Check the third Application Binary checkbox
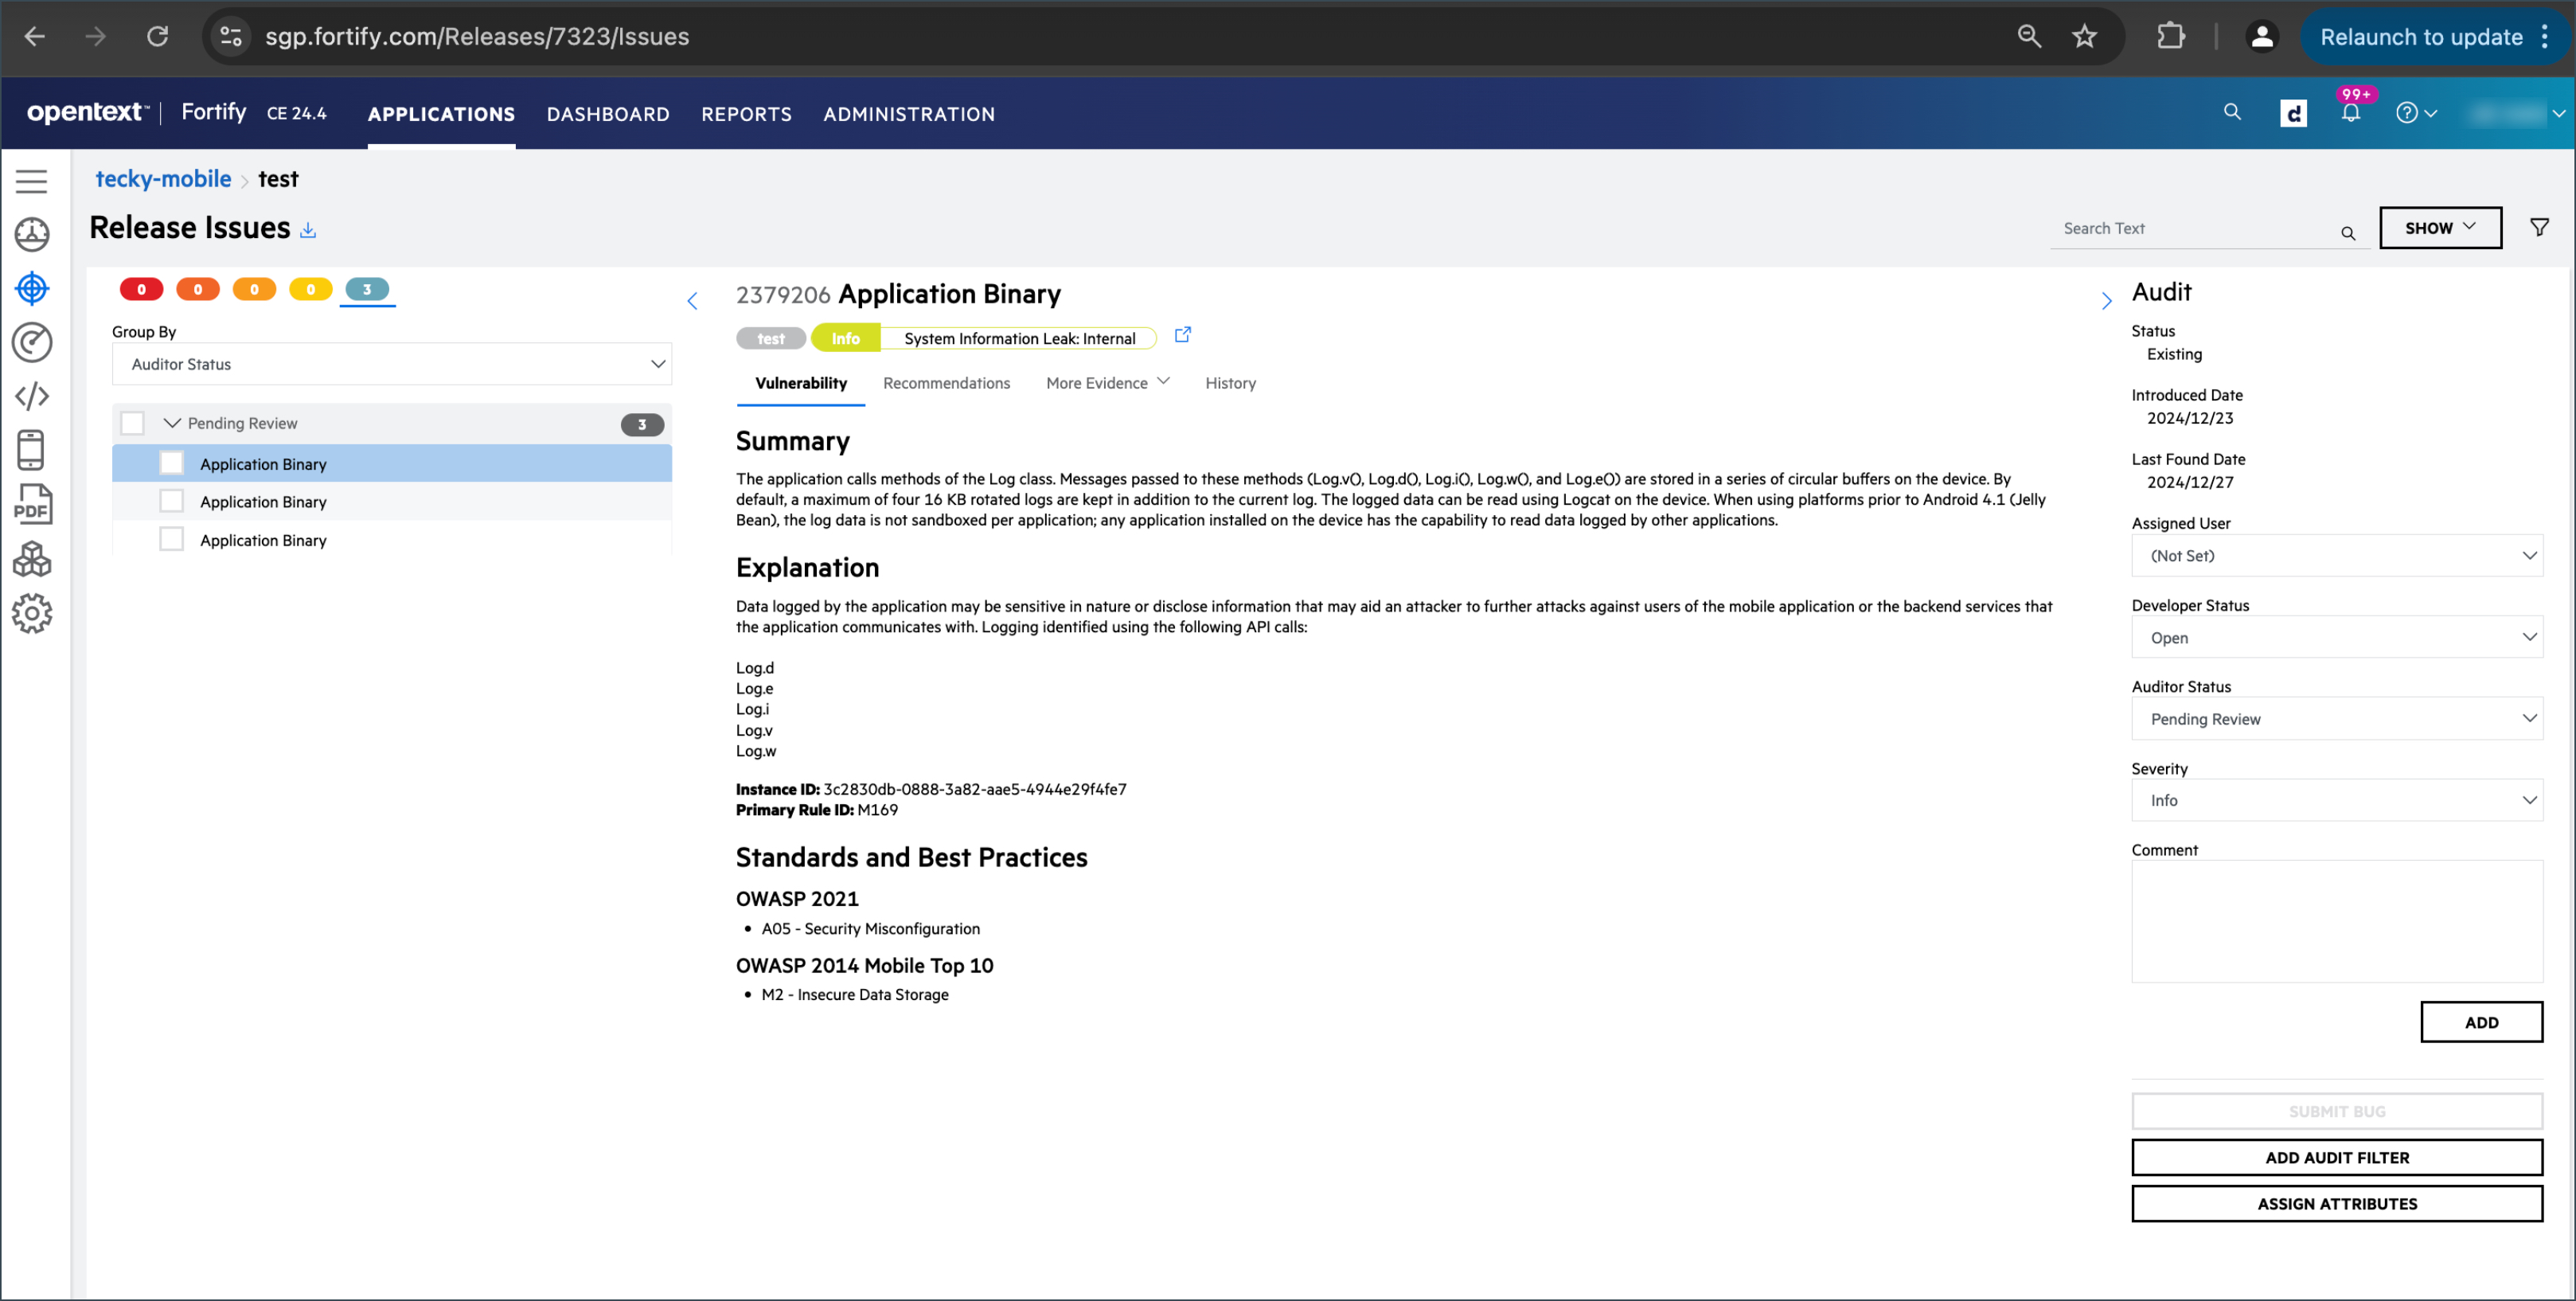The width and height of the screenshot is (2576, 1301). [172, 540]
